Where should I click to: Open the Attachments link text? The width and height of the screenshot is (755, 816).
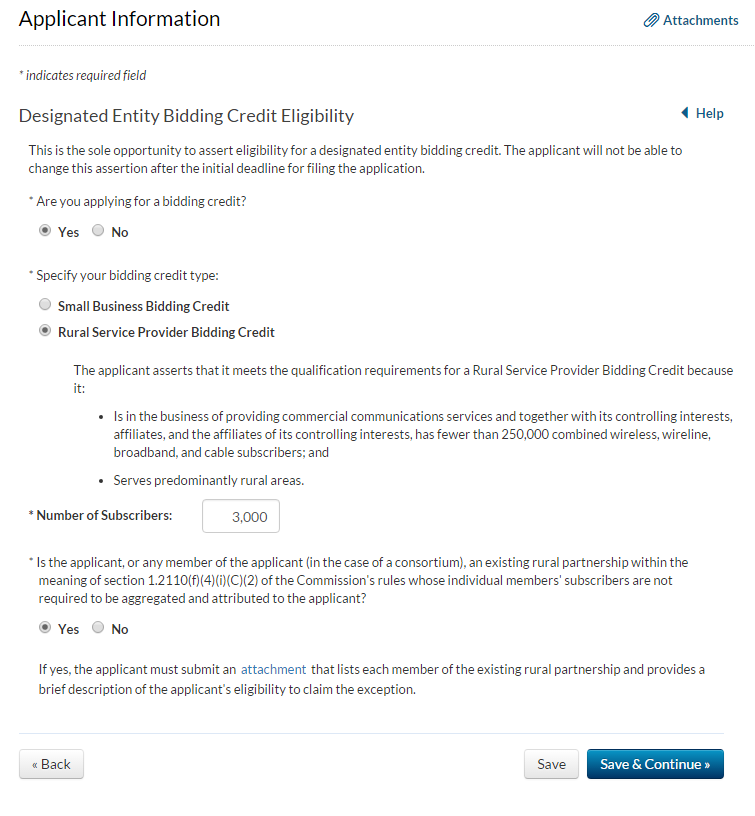700,20
